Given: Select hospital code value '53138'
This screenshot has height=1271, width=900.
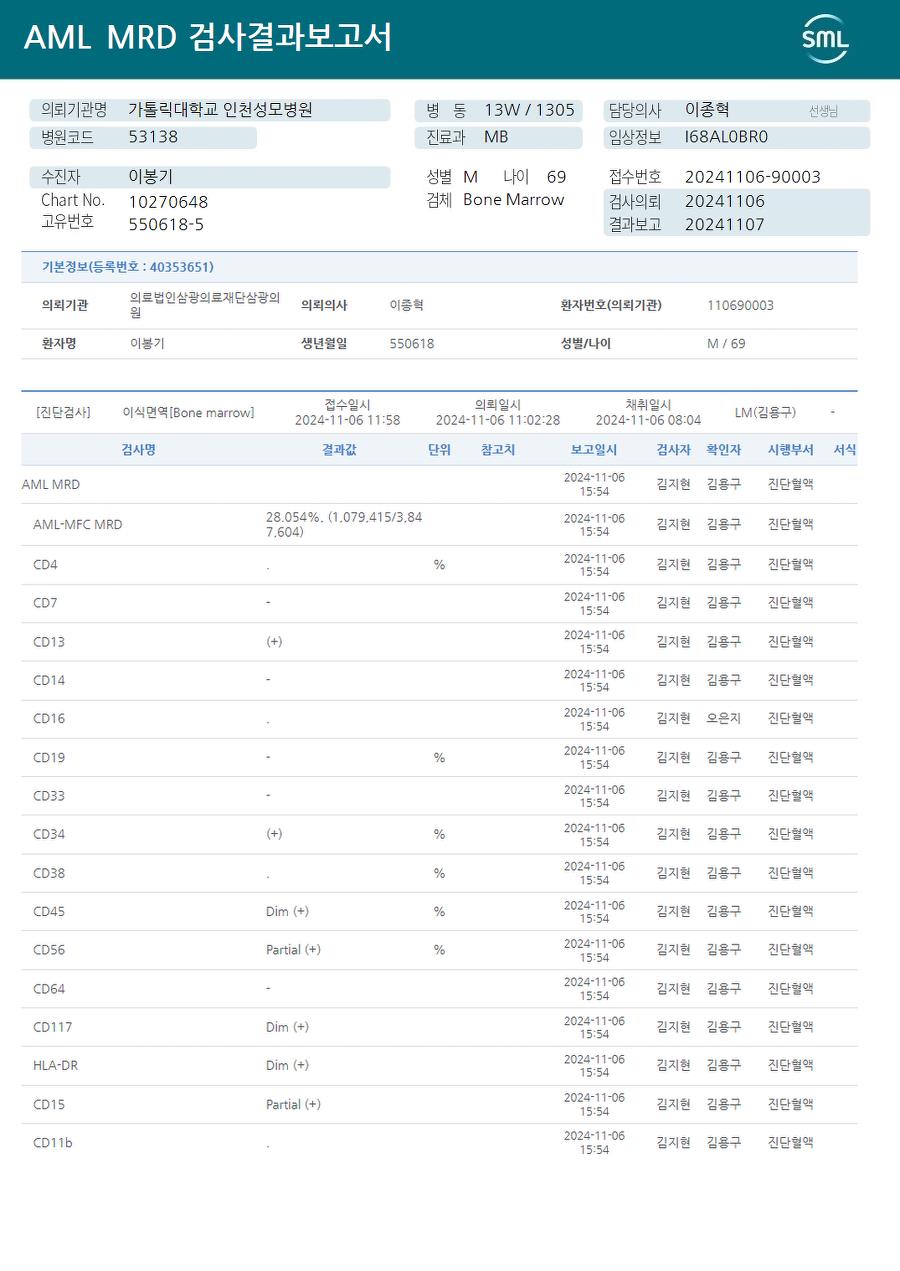Looking at the screenshot, I should (x=153, y=137).
